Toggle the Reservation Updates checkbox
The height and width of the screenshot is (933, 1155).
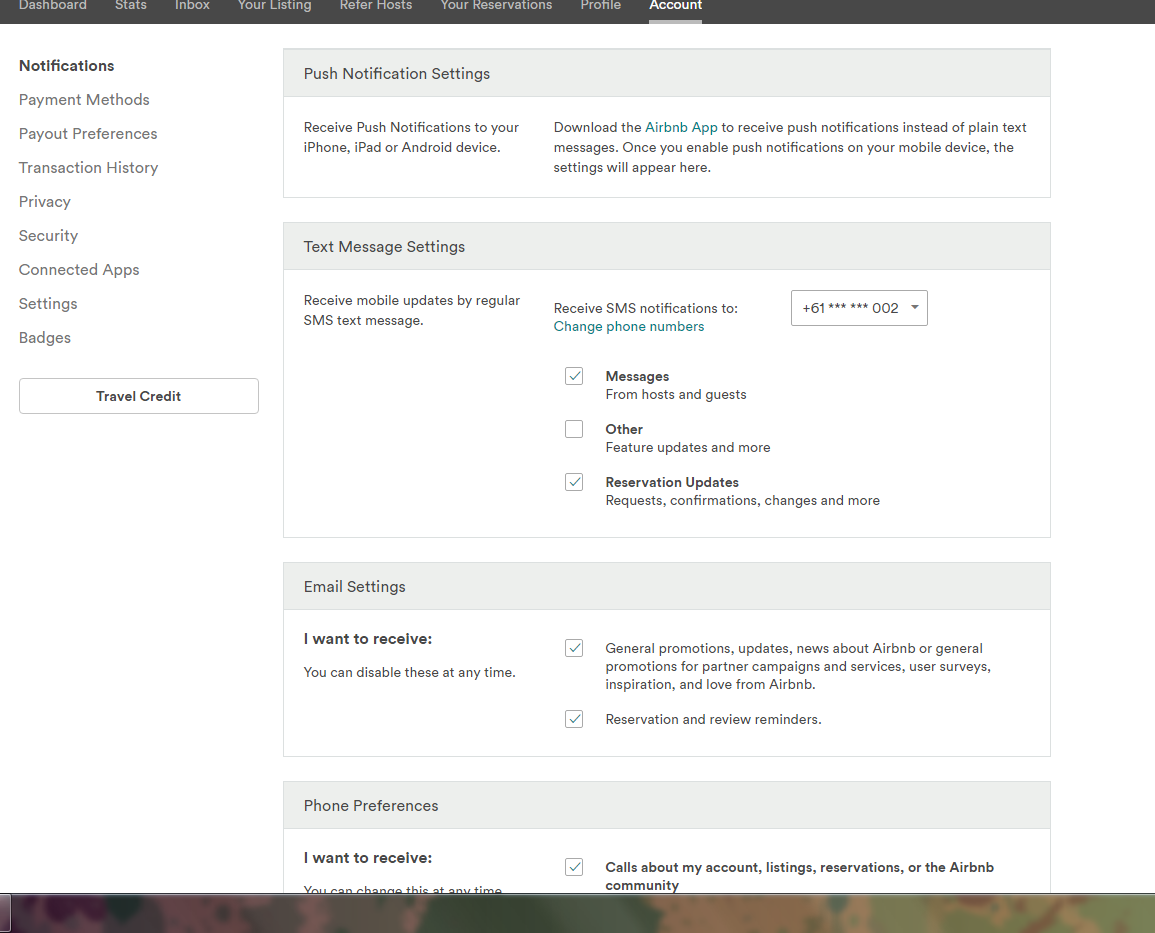pos(574,482)
